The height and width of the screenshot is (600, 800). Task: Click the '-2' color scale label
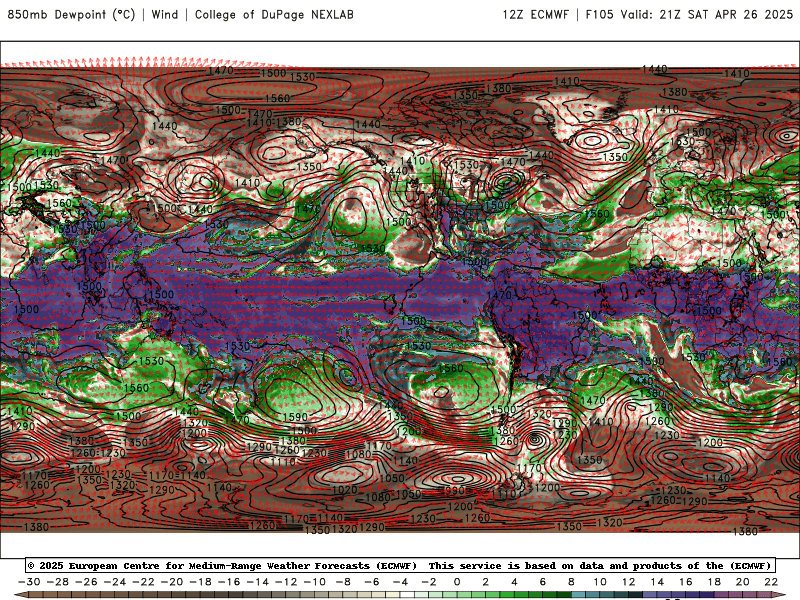point(429,582)
